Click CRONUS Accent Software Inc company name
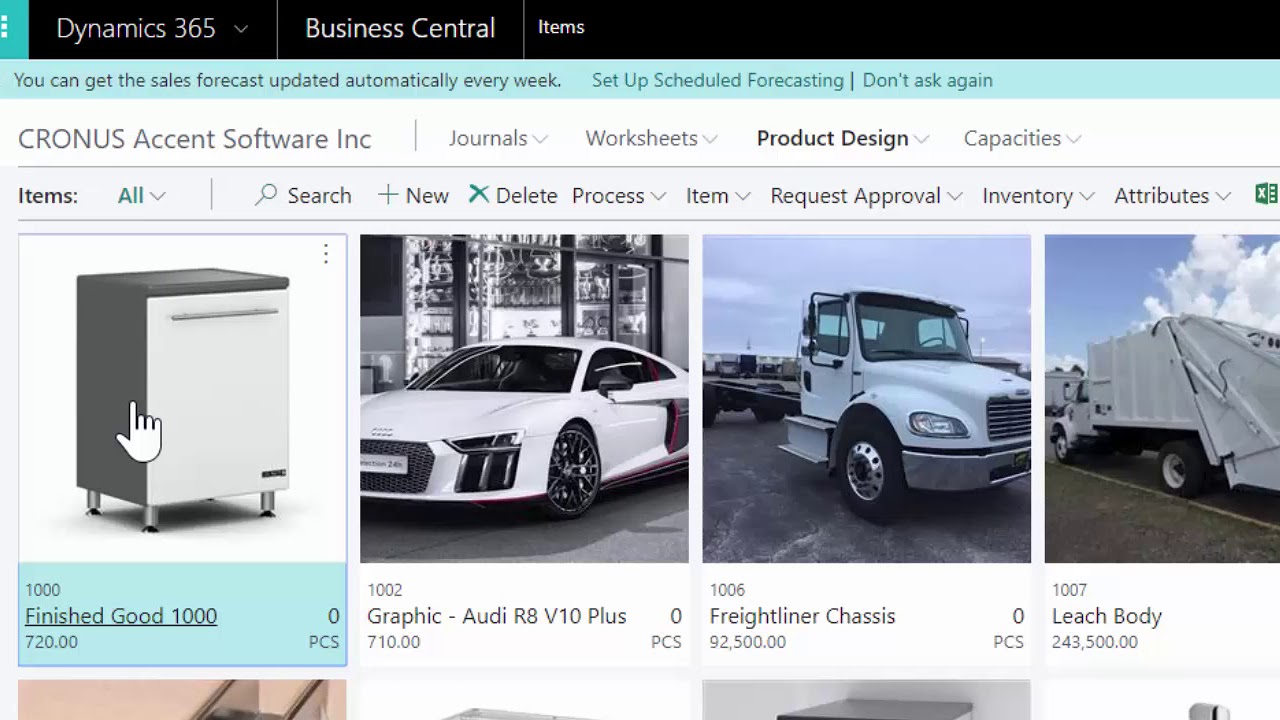The image size is (1280, 720). (194, 139)
